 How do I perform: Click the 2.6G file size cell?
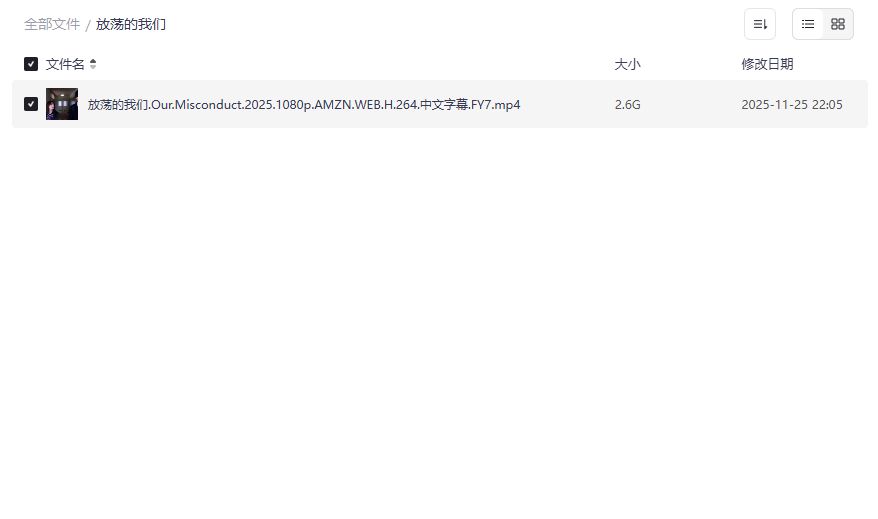click(627, 105)
